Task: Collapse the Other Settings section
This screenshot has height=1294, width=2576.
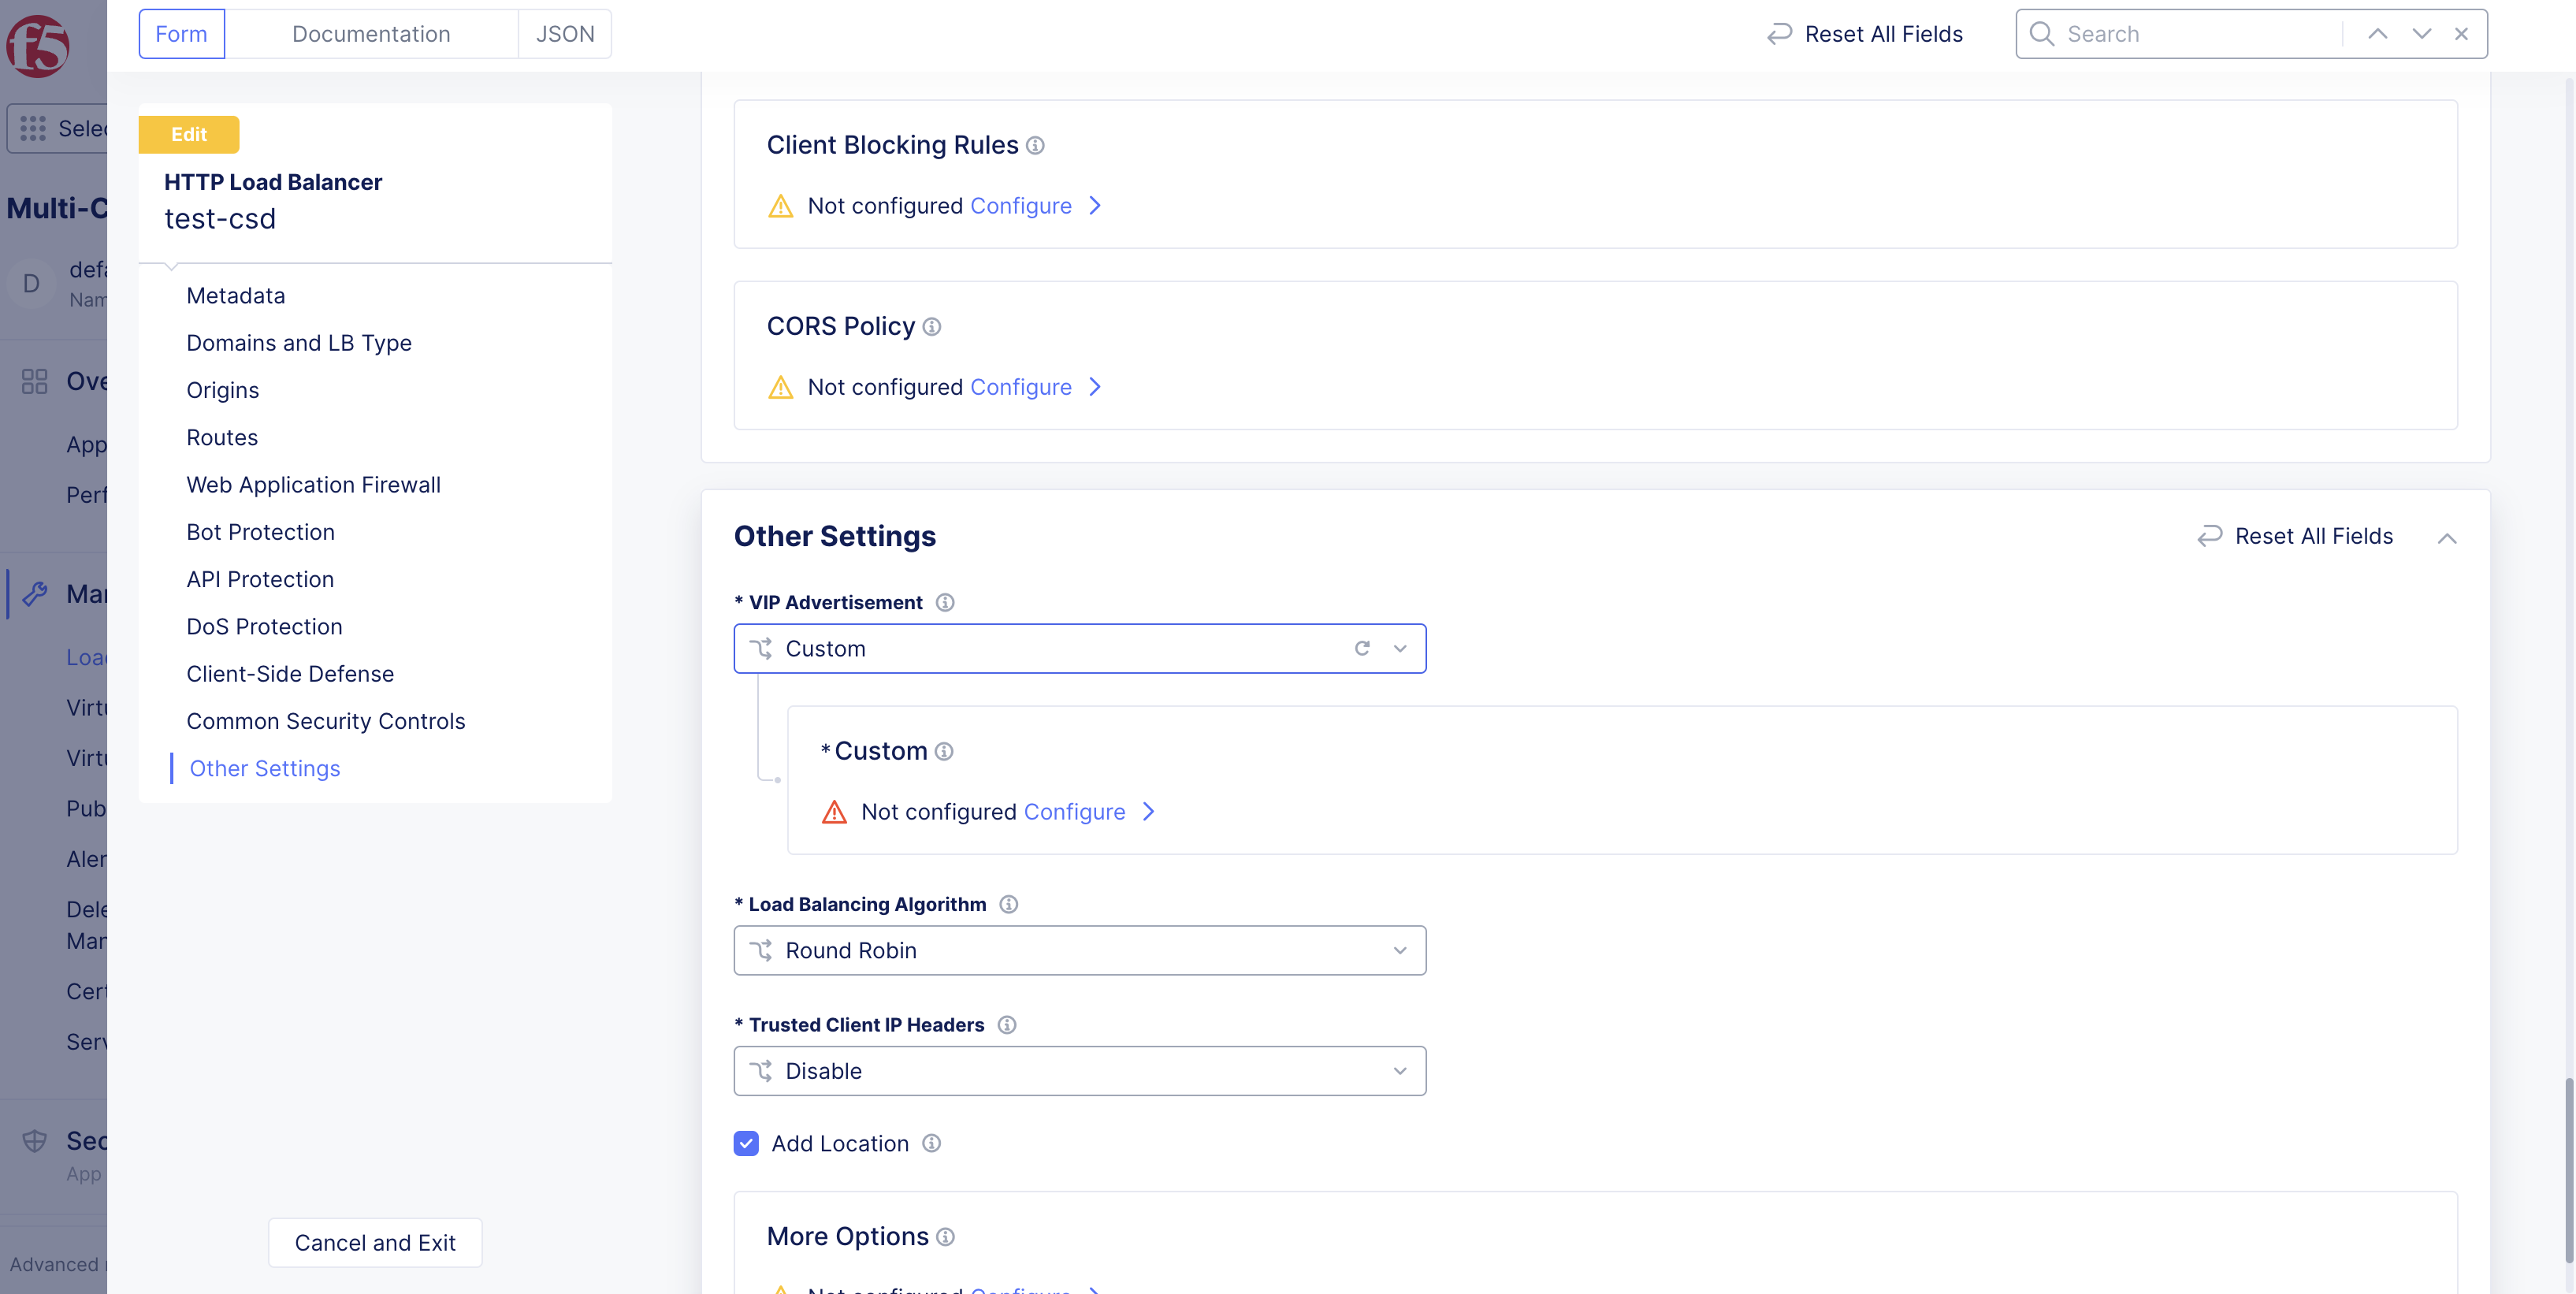Action: 2446,538
